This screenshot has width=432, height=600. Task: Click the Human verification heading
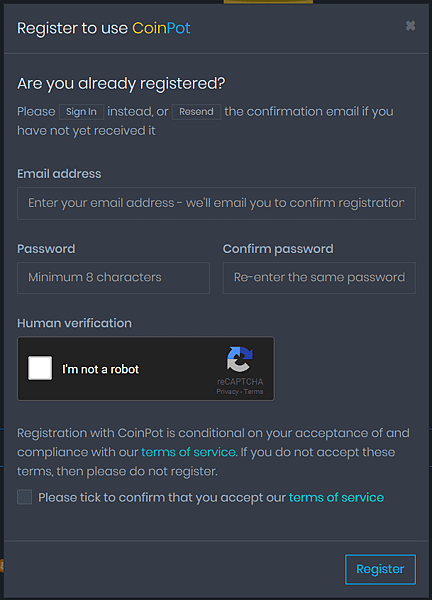coord(74,323)
